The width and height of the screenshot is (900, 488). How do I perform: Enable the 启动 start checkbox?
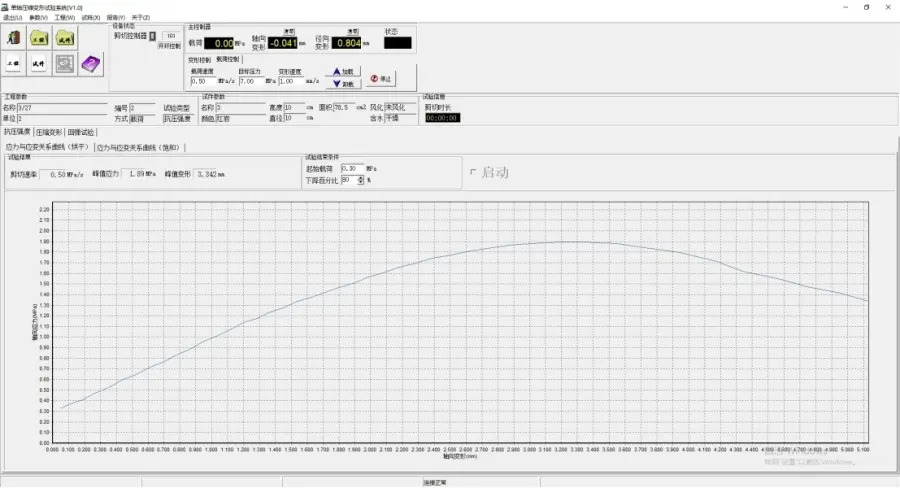click(x=473, y=172)
